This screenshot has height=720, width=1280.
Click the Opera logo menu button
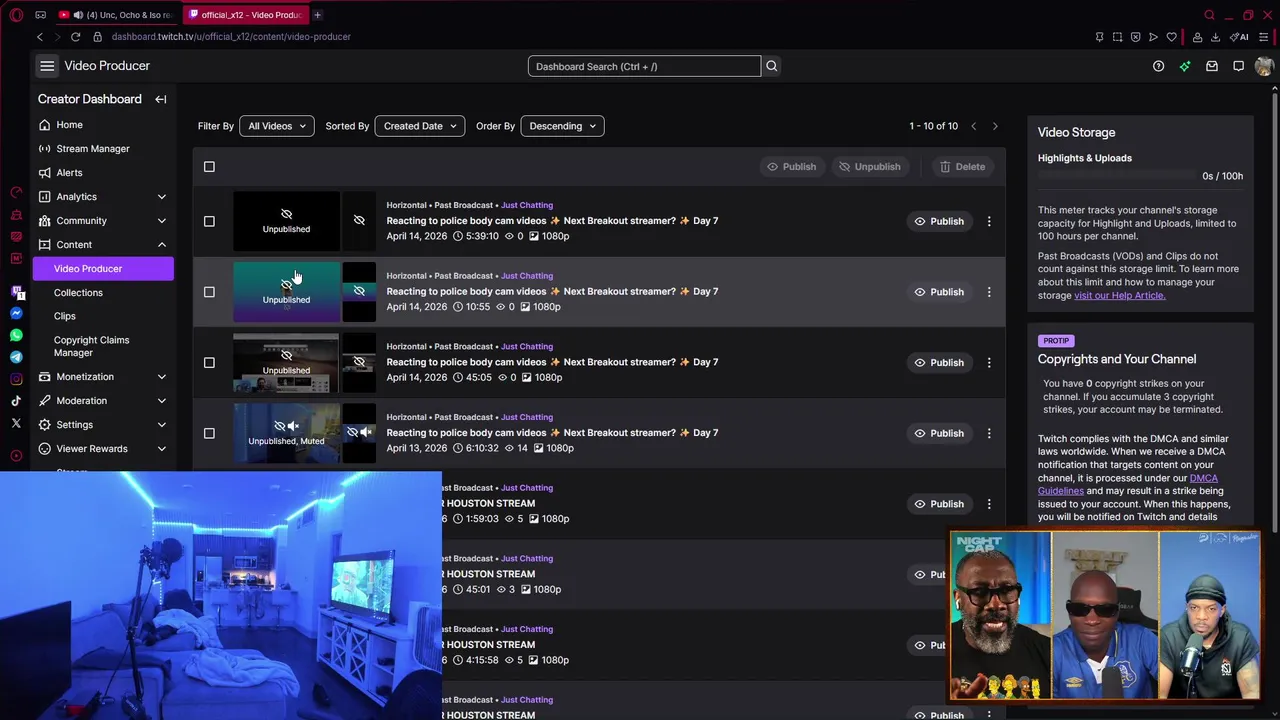coord(16,15)
